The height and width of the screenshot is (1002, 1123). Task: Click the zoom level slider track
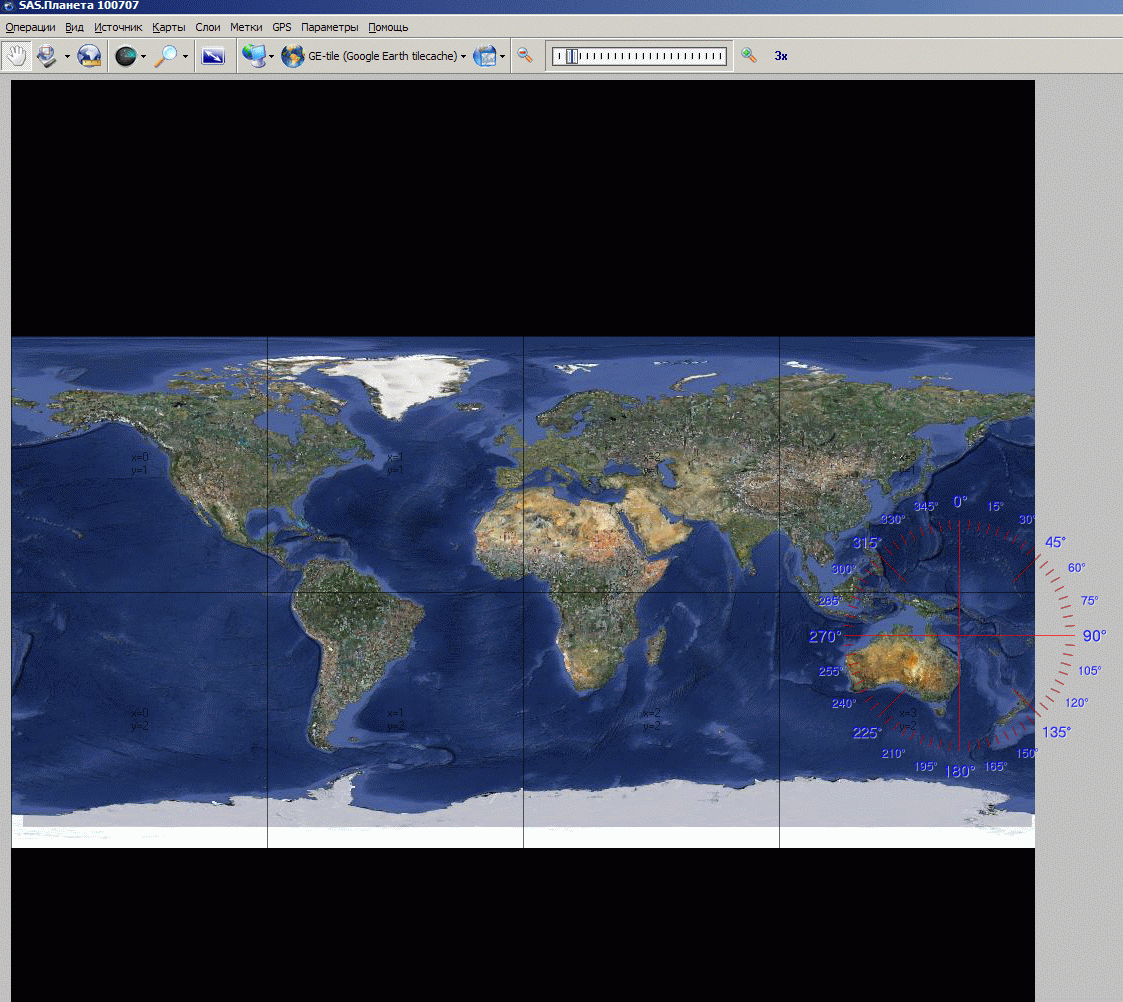click(x=640, y=57)
